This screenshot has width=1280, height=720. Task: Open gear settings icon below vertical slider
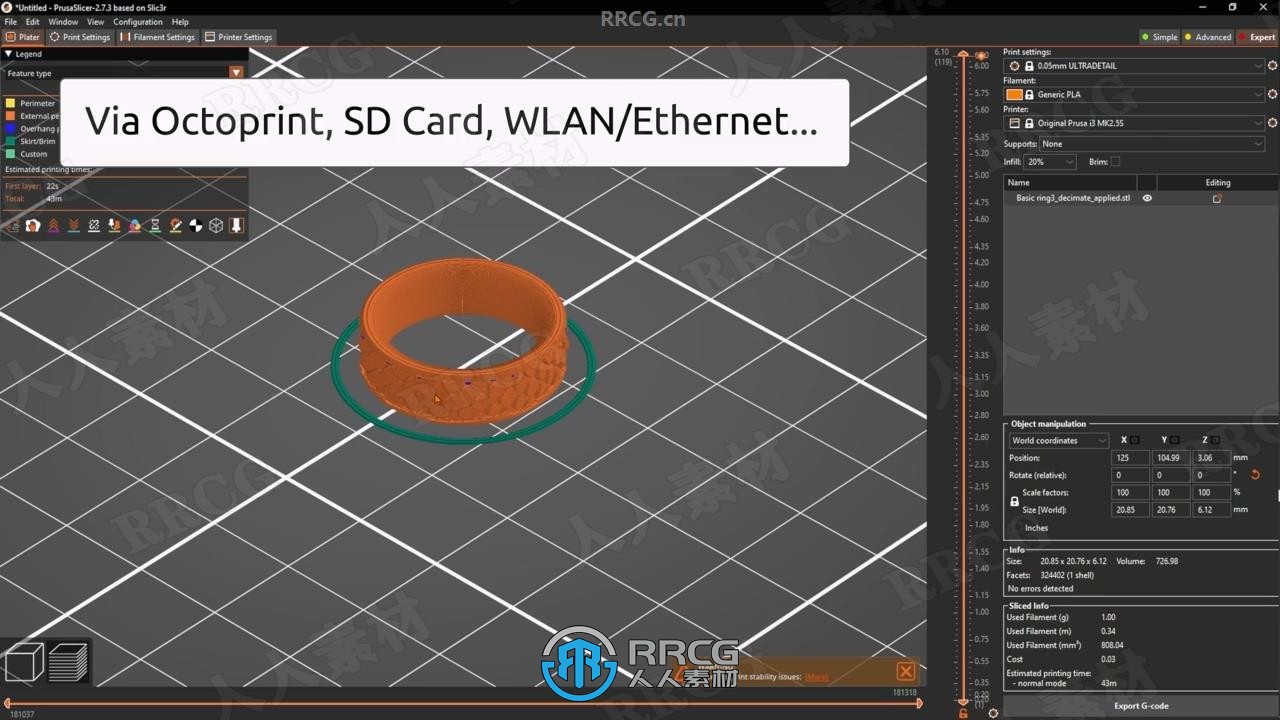point(993,713)
